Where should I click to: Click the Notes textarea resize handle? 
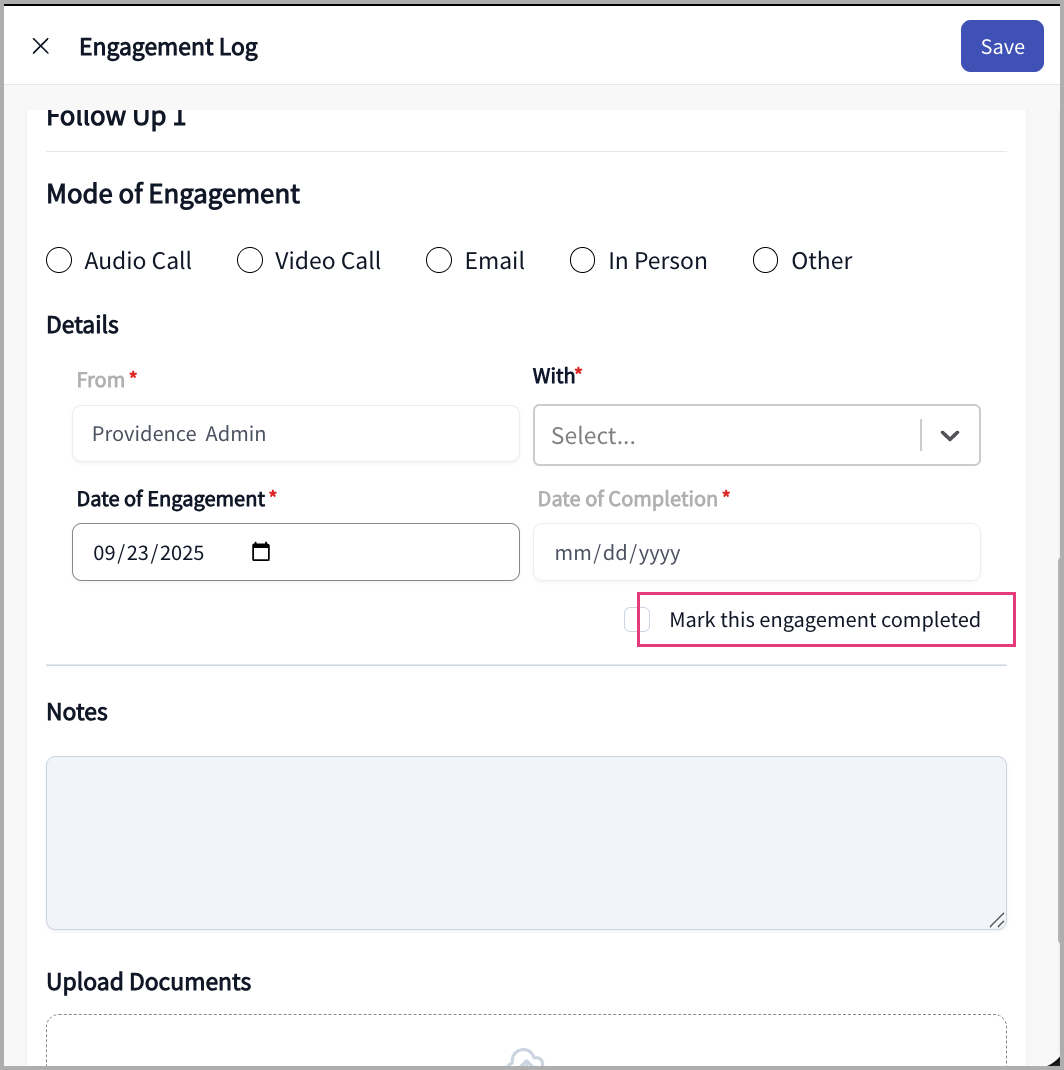[x=996, y=920]
